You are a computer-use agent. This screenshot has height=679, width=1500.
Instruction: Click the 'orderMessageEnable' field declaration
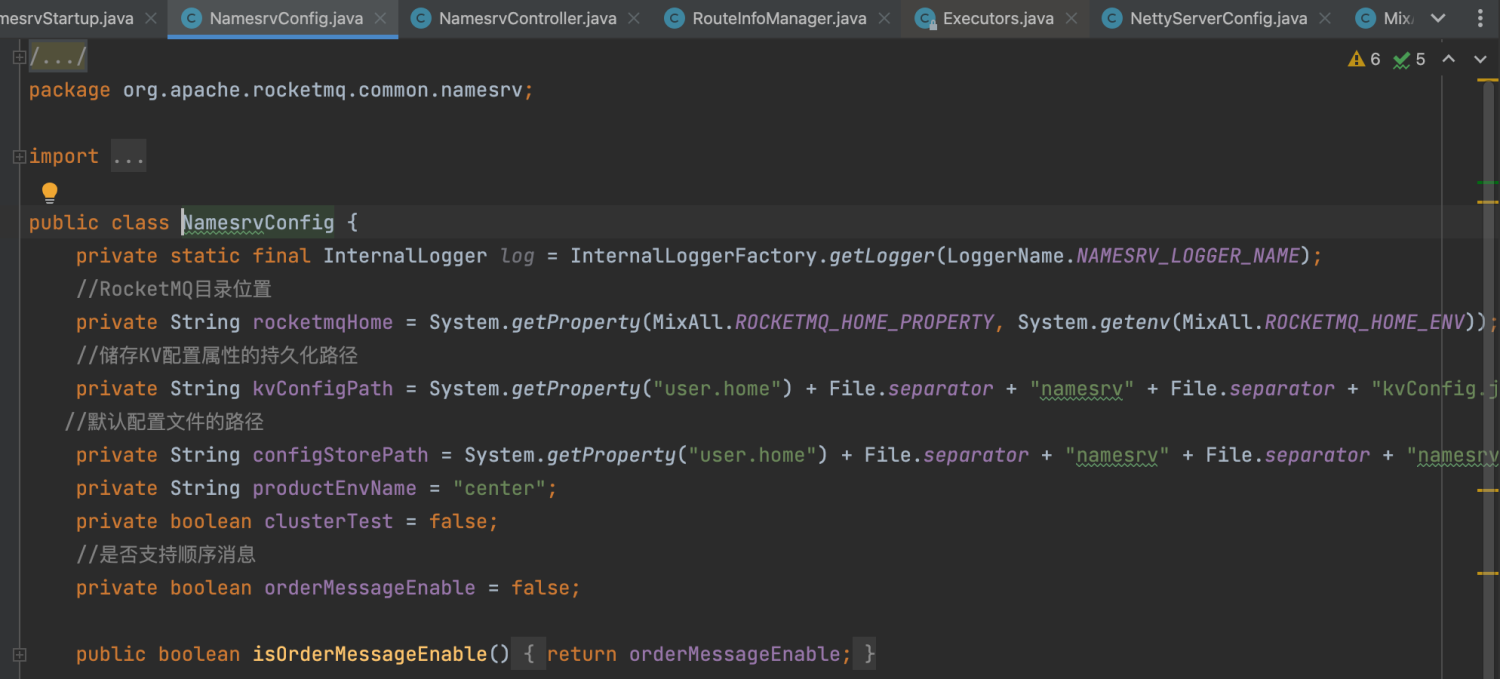(x=370, y=588)
